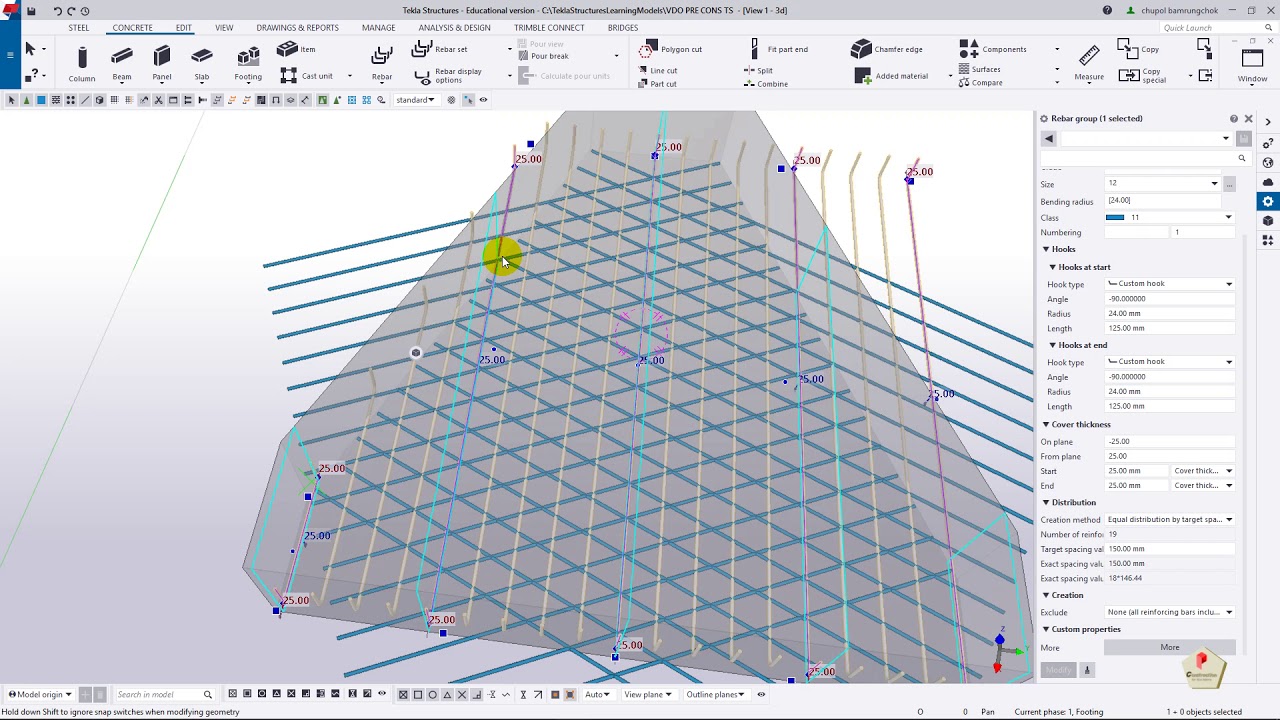Switch to the EDIT ribbon tab

pos(184,28)
